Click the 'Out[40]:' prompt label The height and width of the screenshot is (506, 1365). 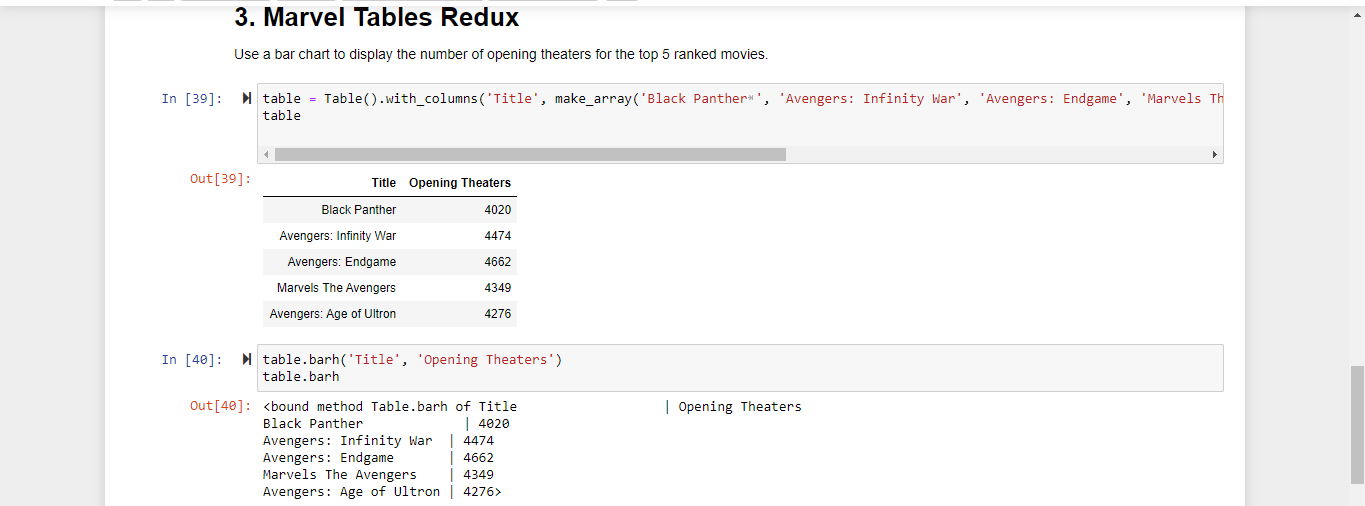tap(220, 406)
